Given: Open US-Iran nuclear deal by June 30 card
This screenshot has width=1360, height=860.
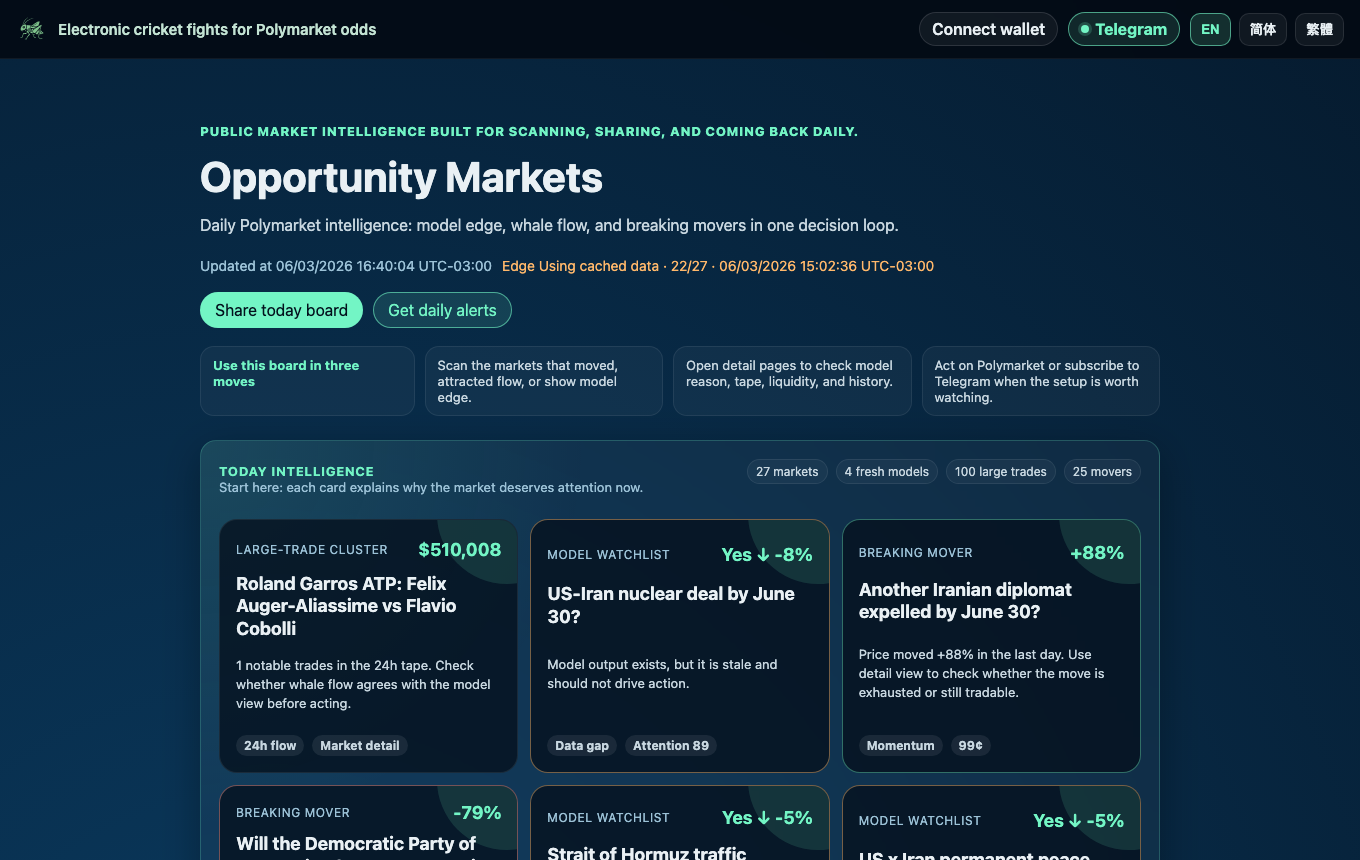Looking at the screenshot, I should [x=680, y=646].
